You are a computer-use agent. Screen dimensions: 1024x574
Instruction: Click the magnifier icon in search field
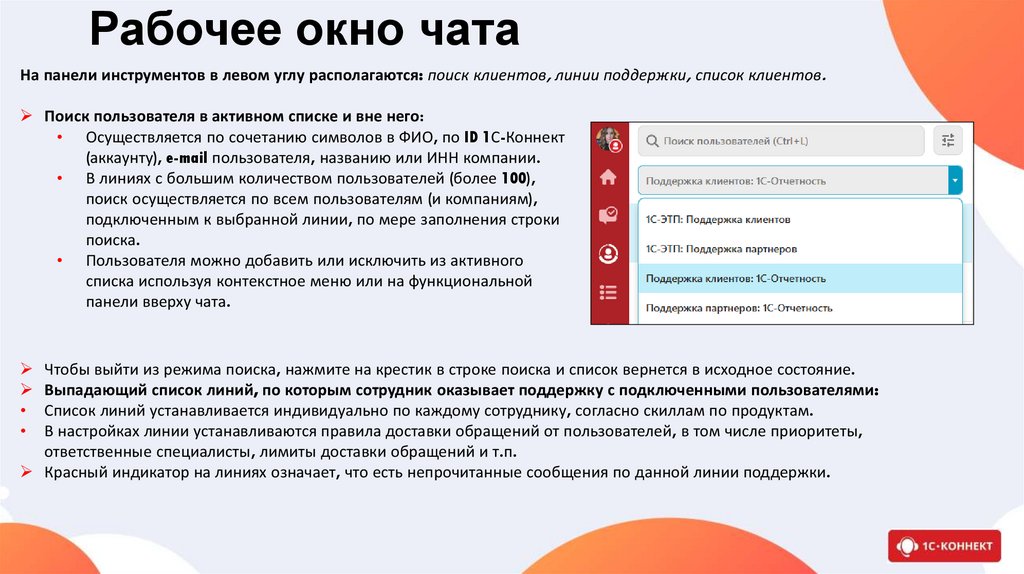[652, 141]
